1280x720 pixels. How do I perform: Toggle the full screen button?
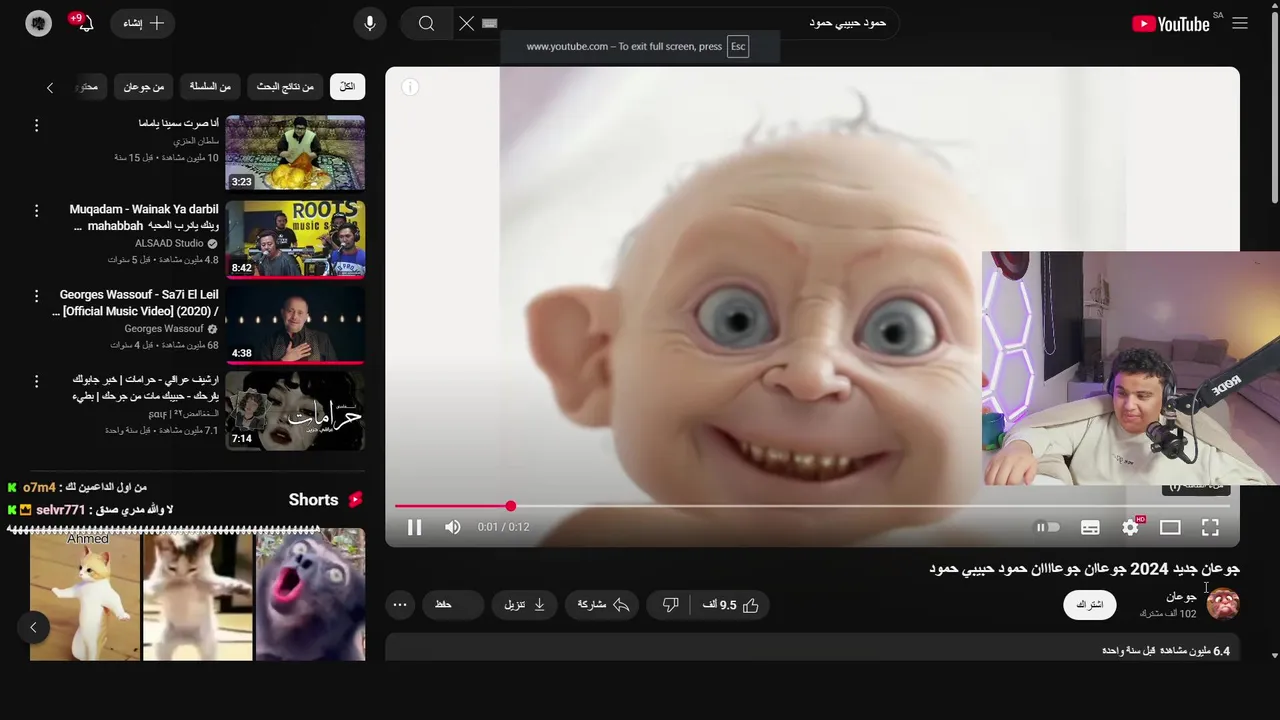click(x=1210, y=527)
